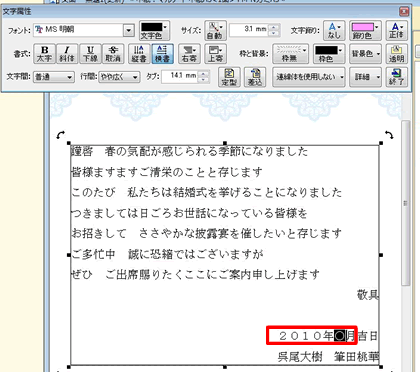Toggle bold (太字) formatting
The width and height of the screenshot is (420, 372).
pos(44,54)
